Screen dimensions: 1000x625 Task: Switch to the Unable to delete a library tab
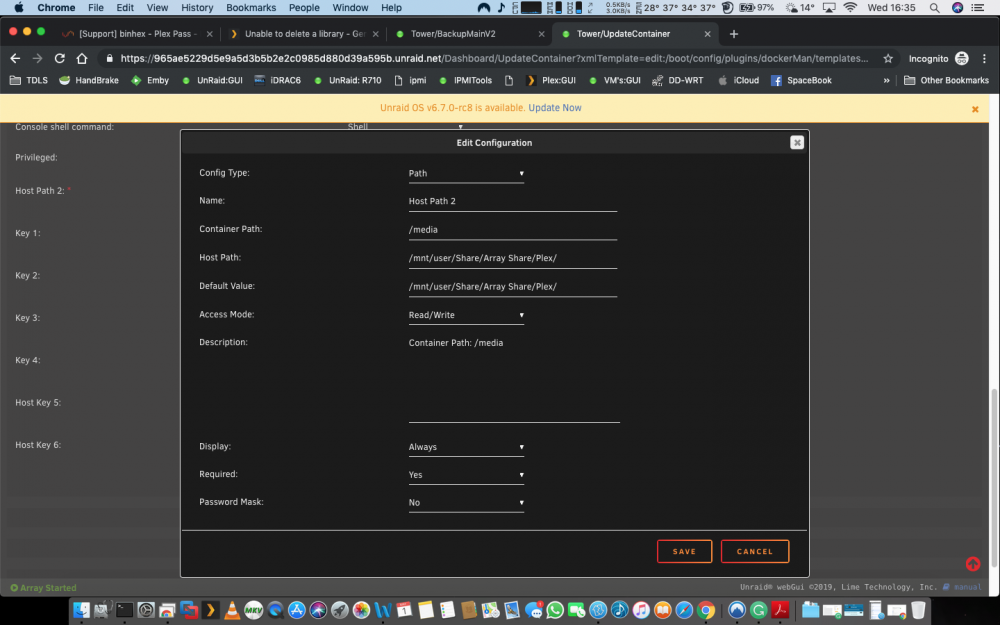(304, 34)
